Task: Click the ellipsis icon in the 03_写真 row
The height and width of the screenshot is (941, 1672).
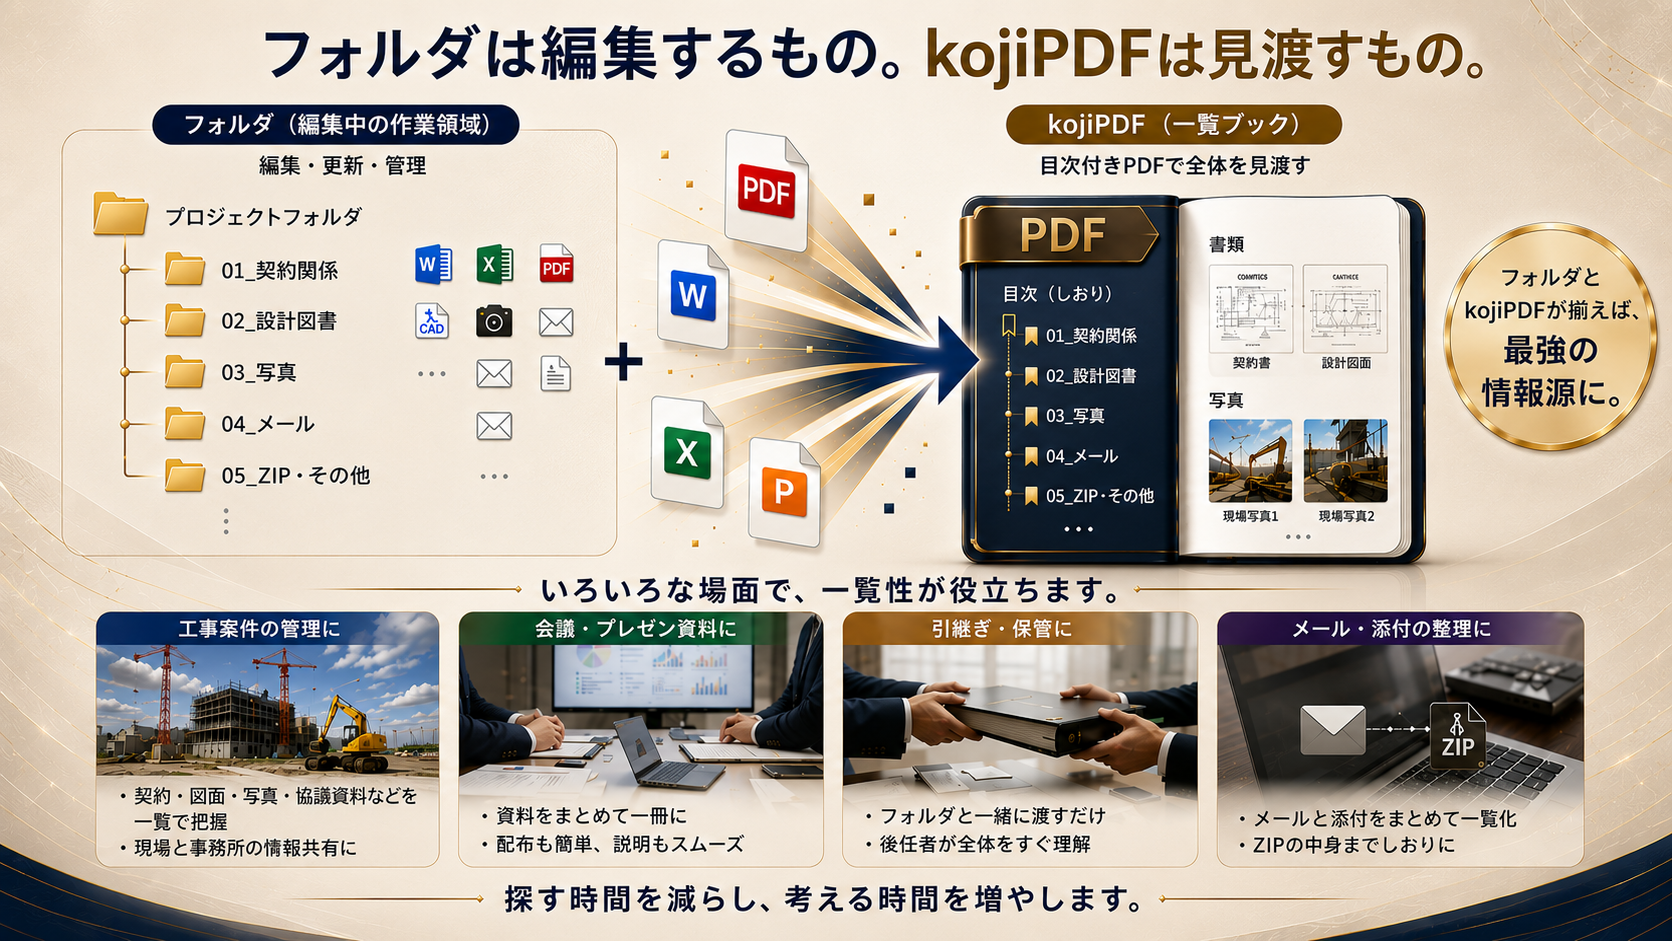Action: [x=432, y=374]
